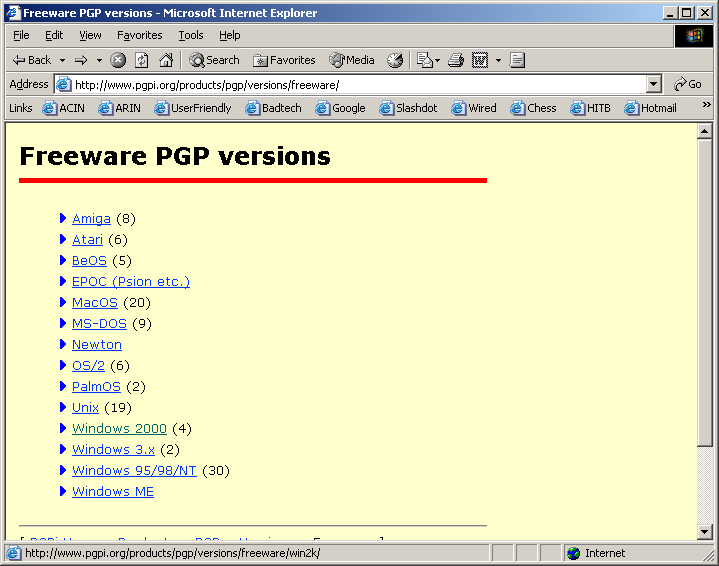This screenshot has width=719, height=566.
Task: Reload the page with Refresh icon
Action: click(142, 60)
